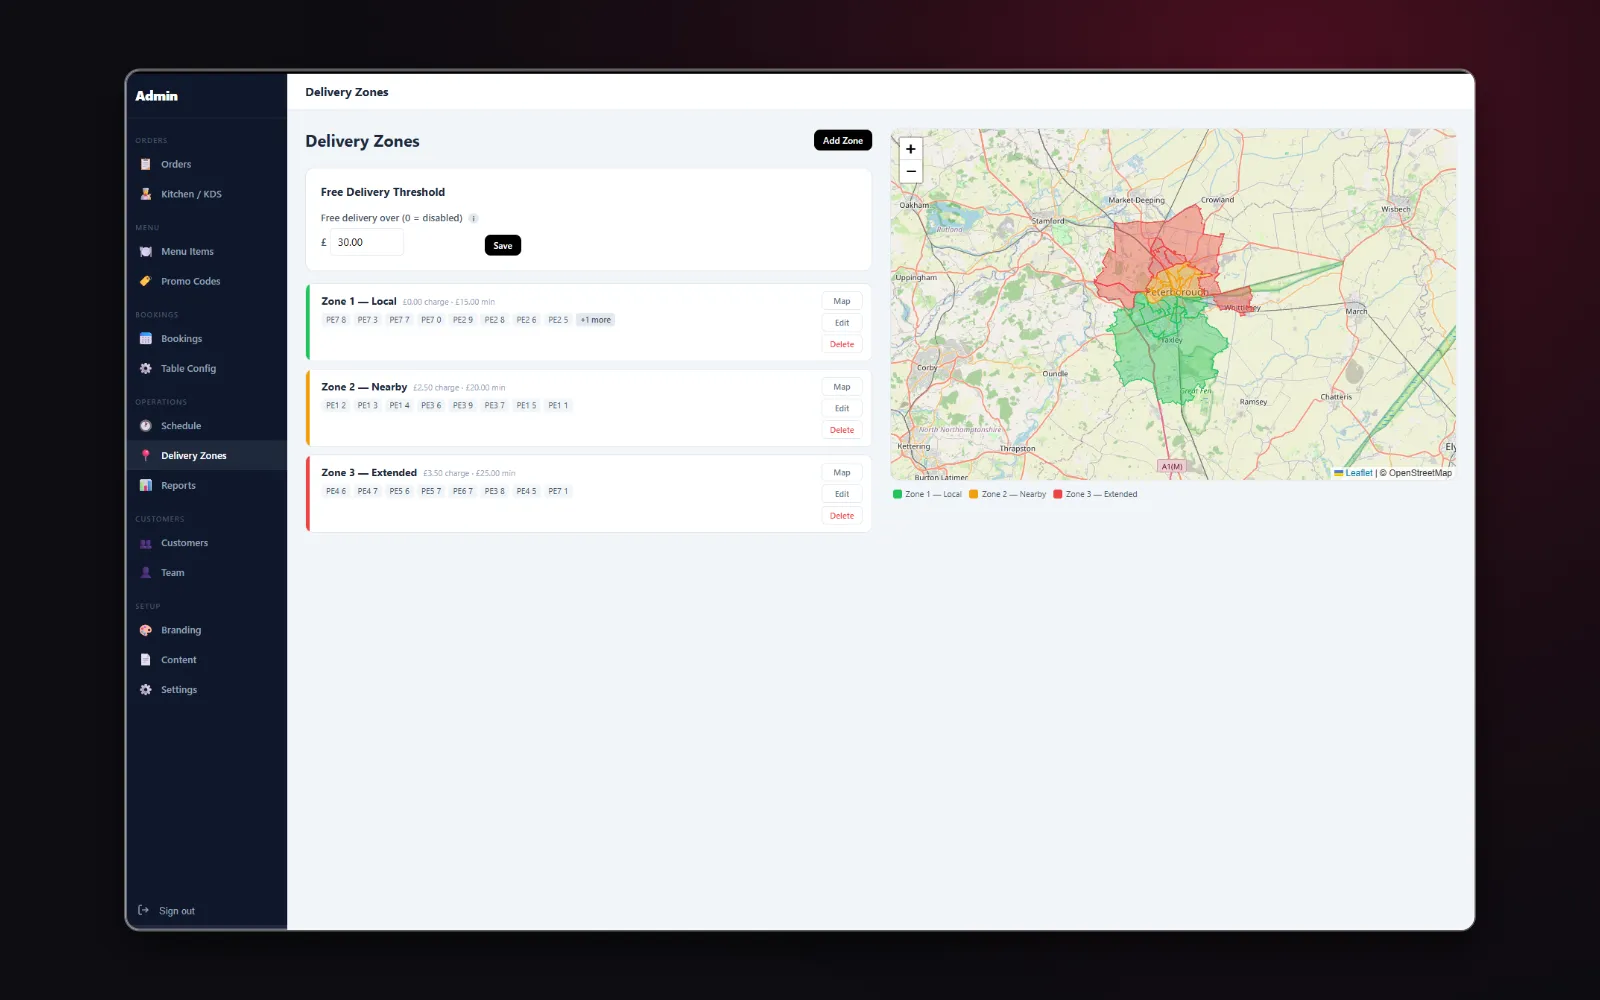Click the Schedule clock icon
Screen dimensions: 1600x1000
pos(146,426)
